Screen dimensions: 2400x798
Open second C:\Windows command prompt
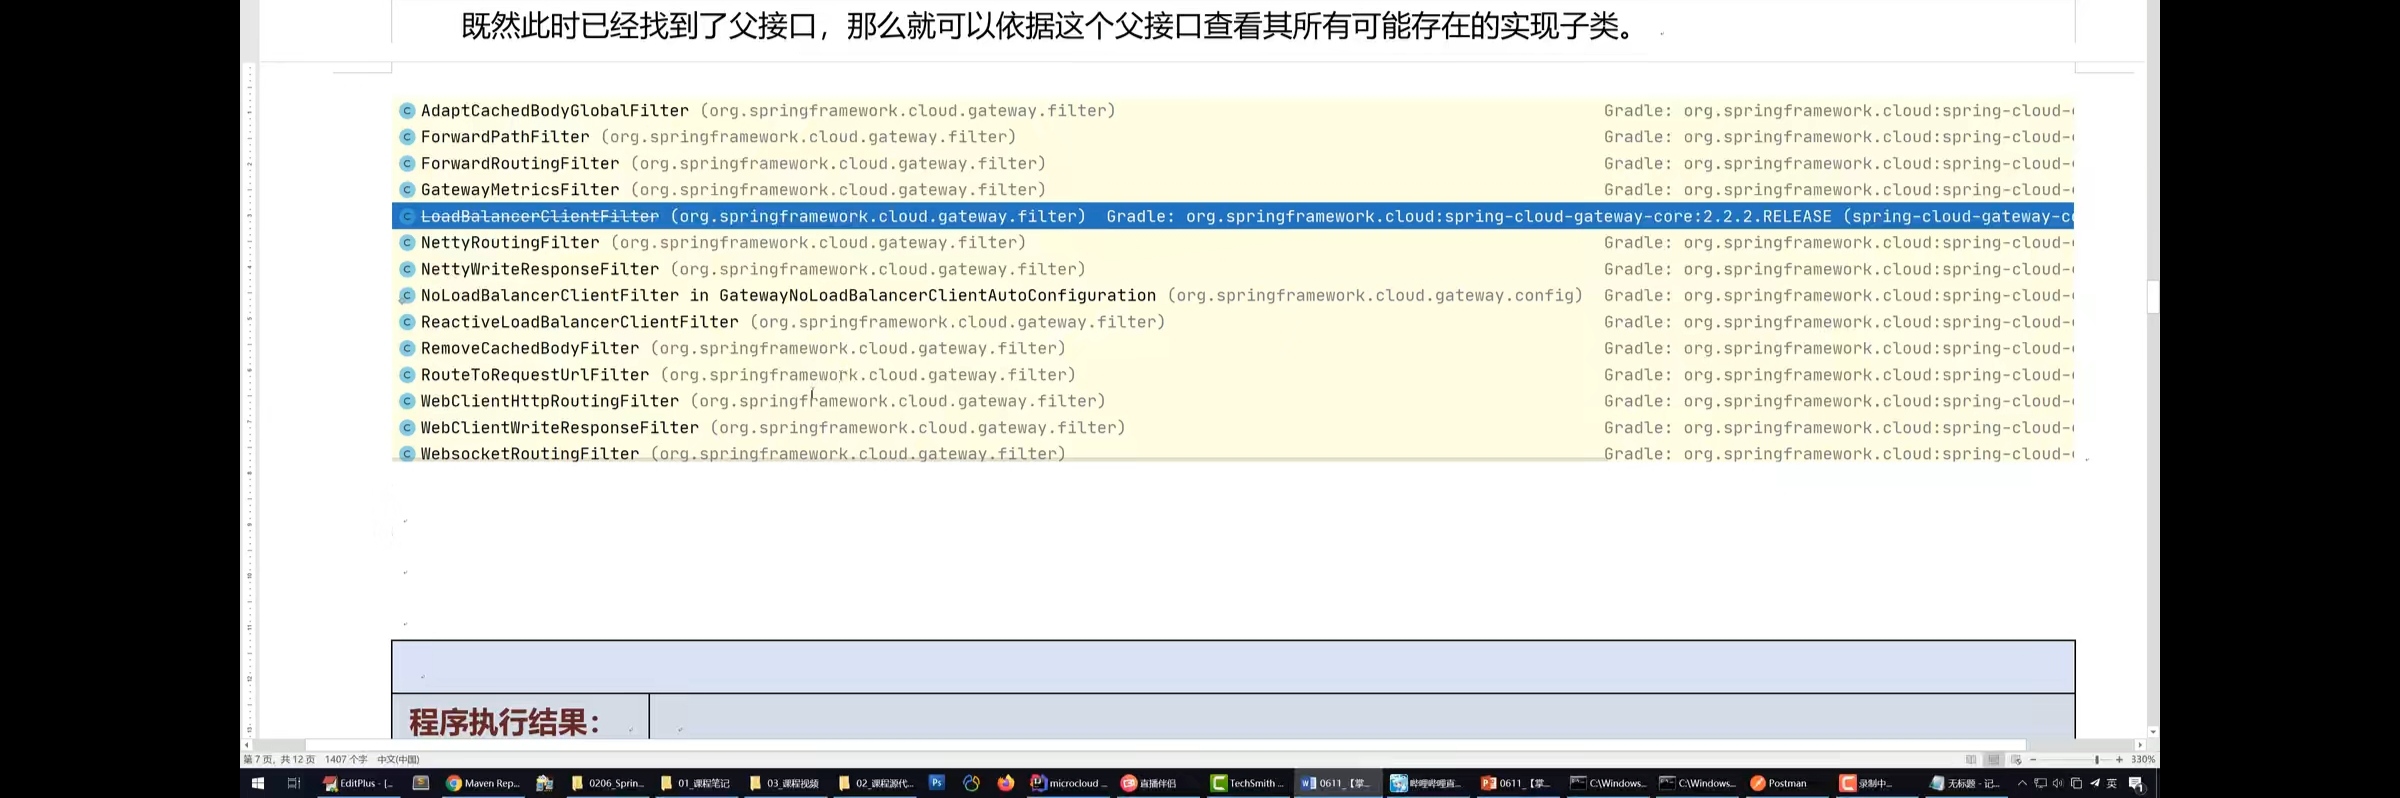tap(1698, 783)
